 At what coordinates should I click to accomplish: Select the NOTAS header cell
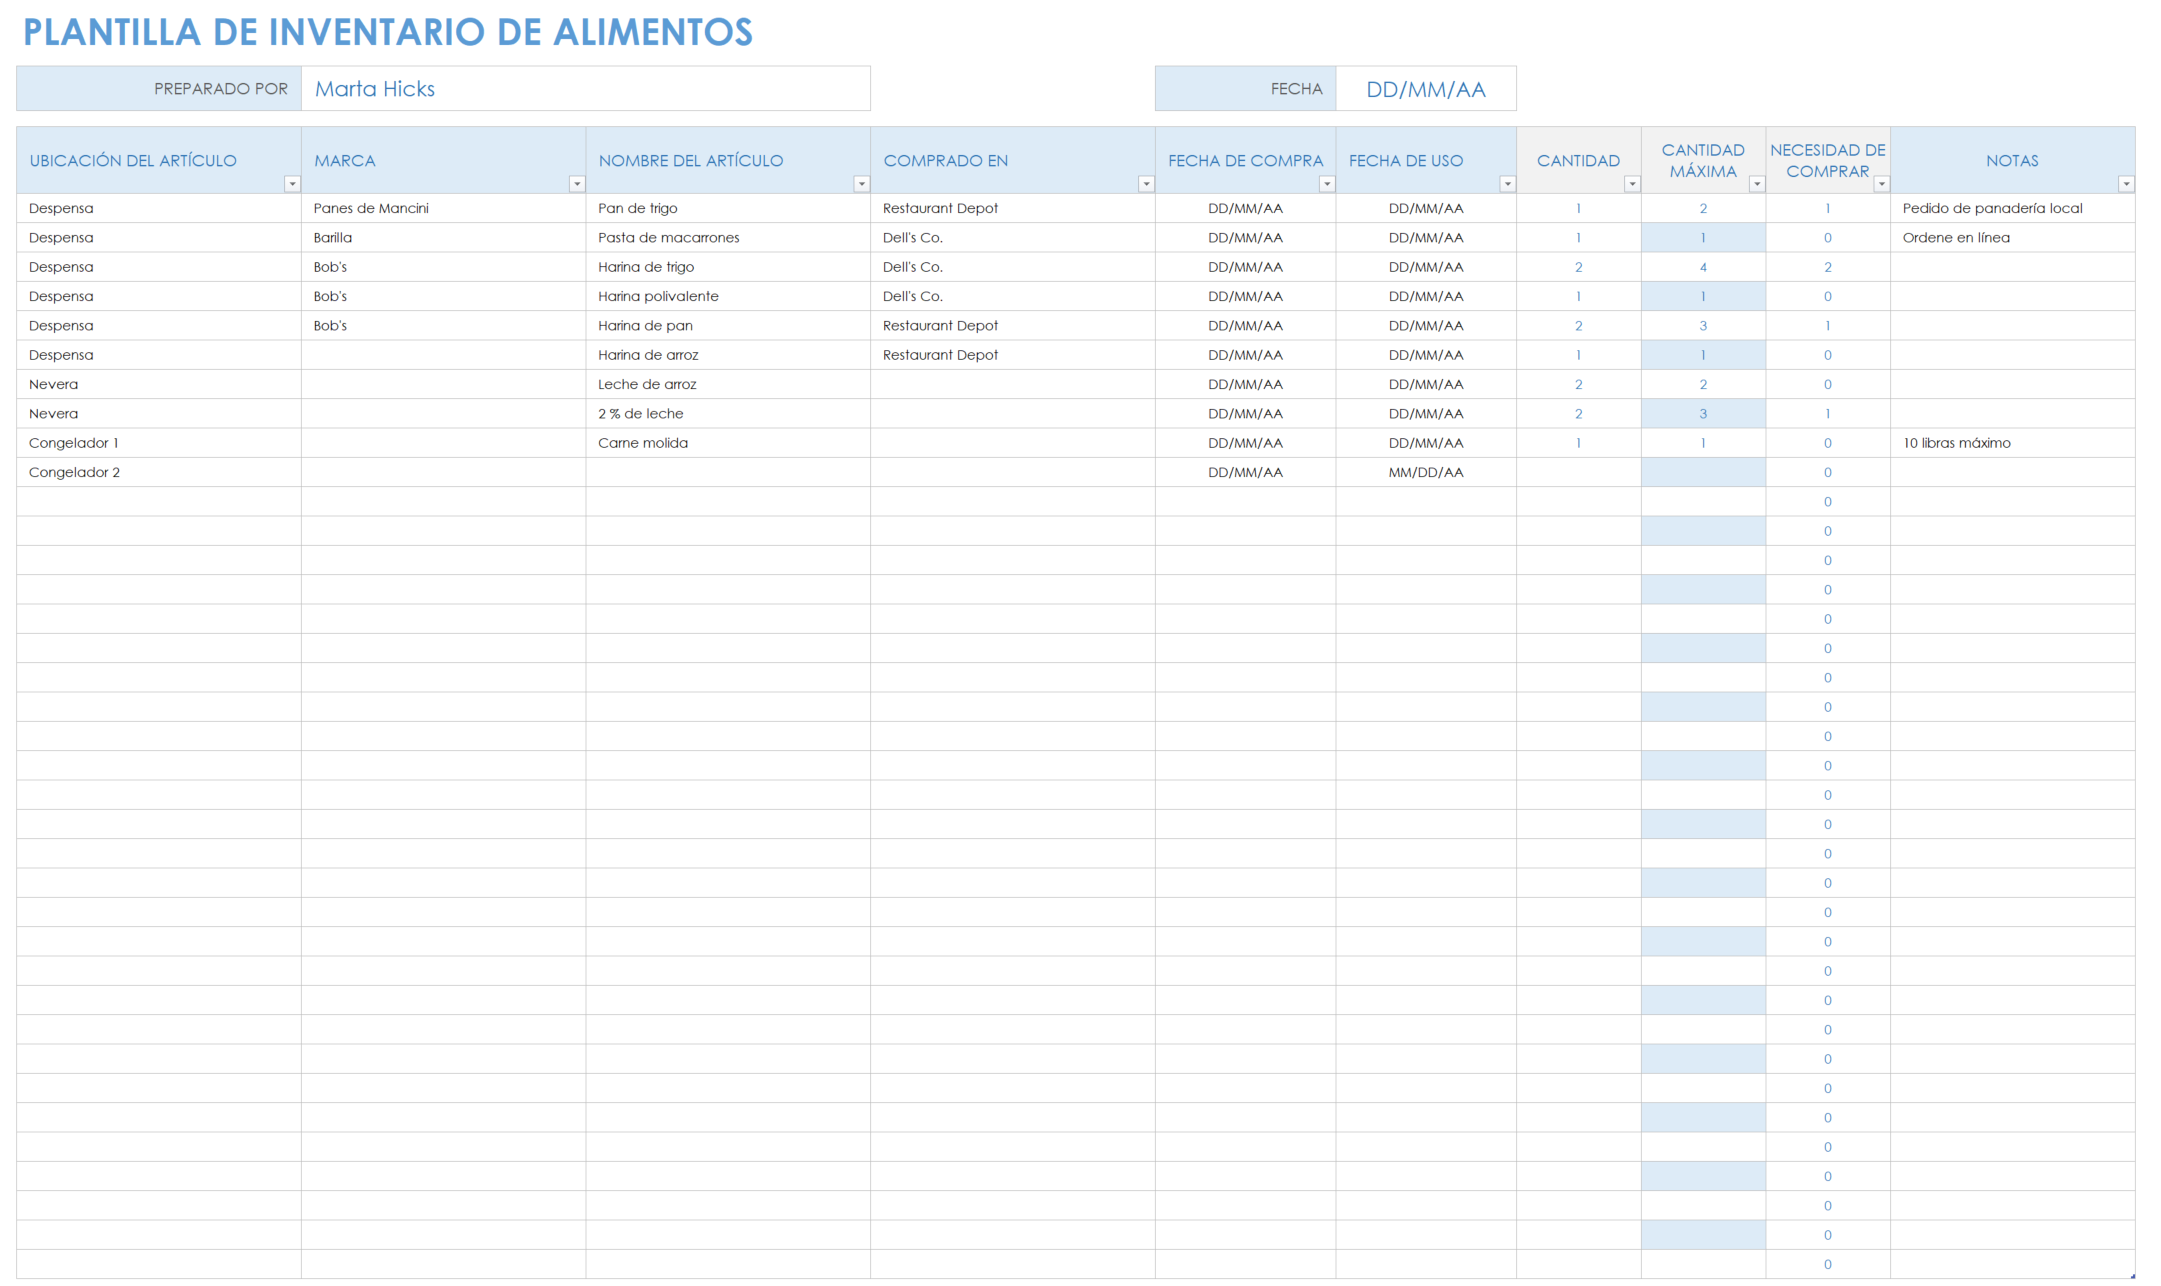(2013, 160)
